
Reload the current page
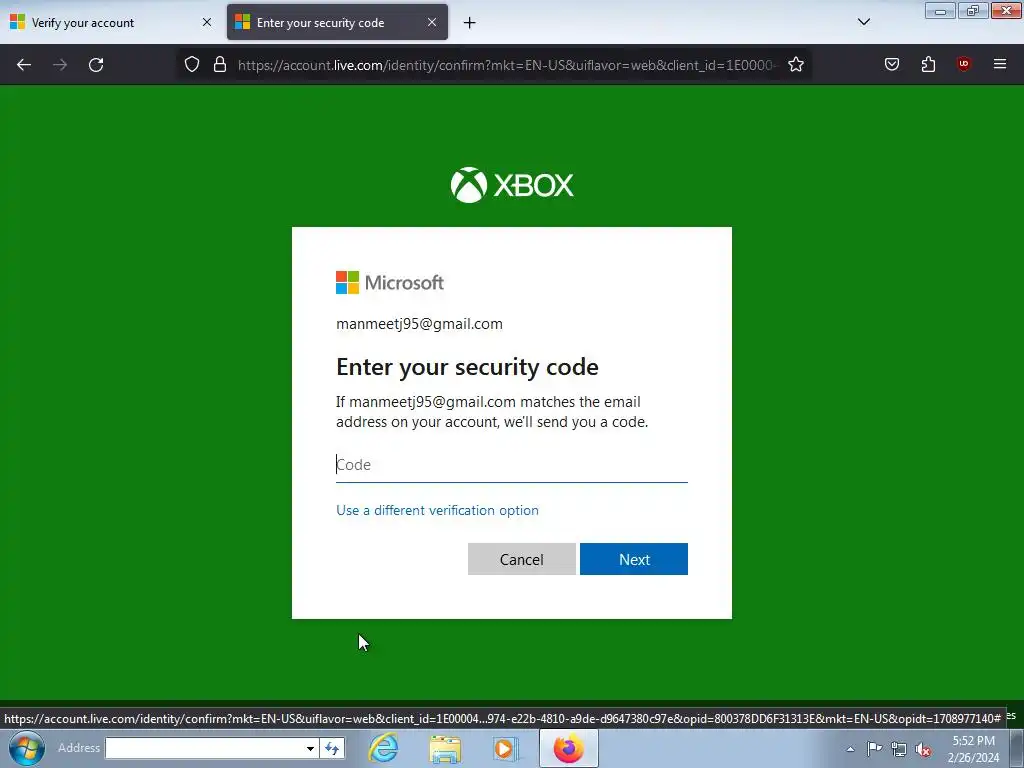pos(96,65)
